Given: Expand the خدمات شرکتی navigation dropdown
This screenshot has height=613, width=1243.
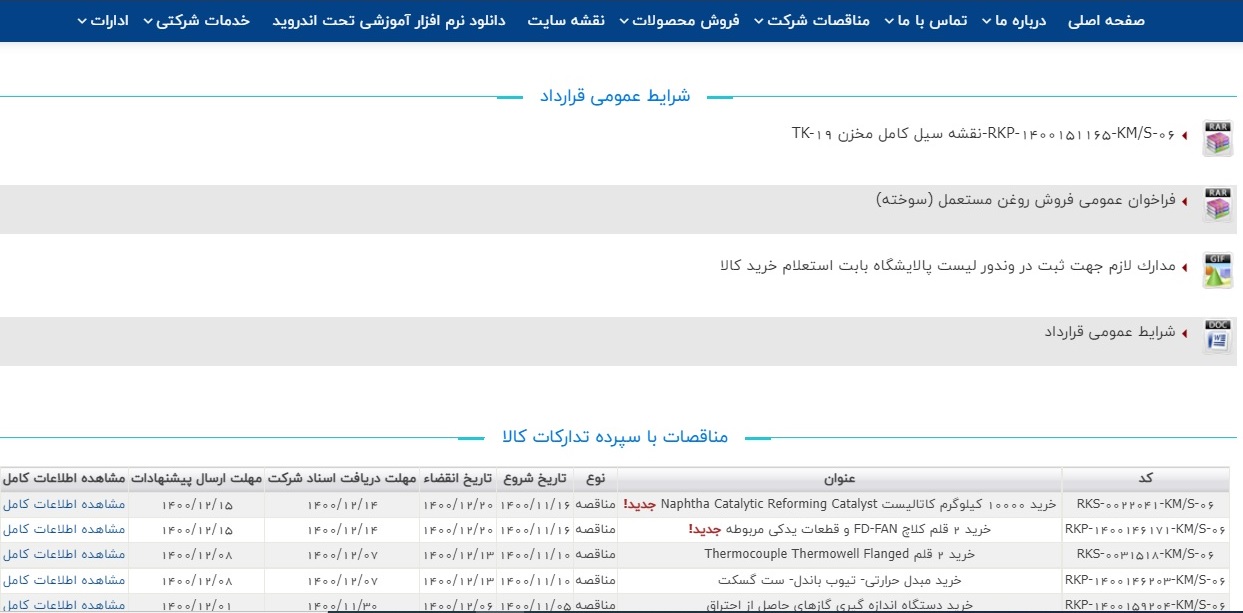Looking at the screenshot, I should coord(196,20).
